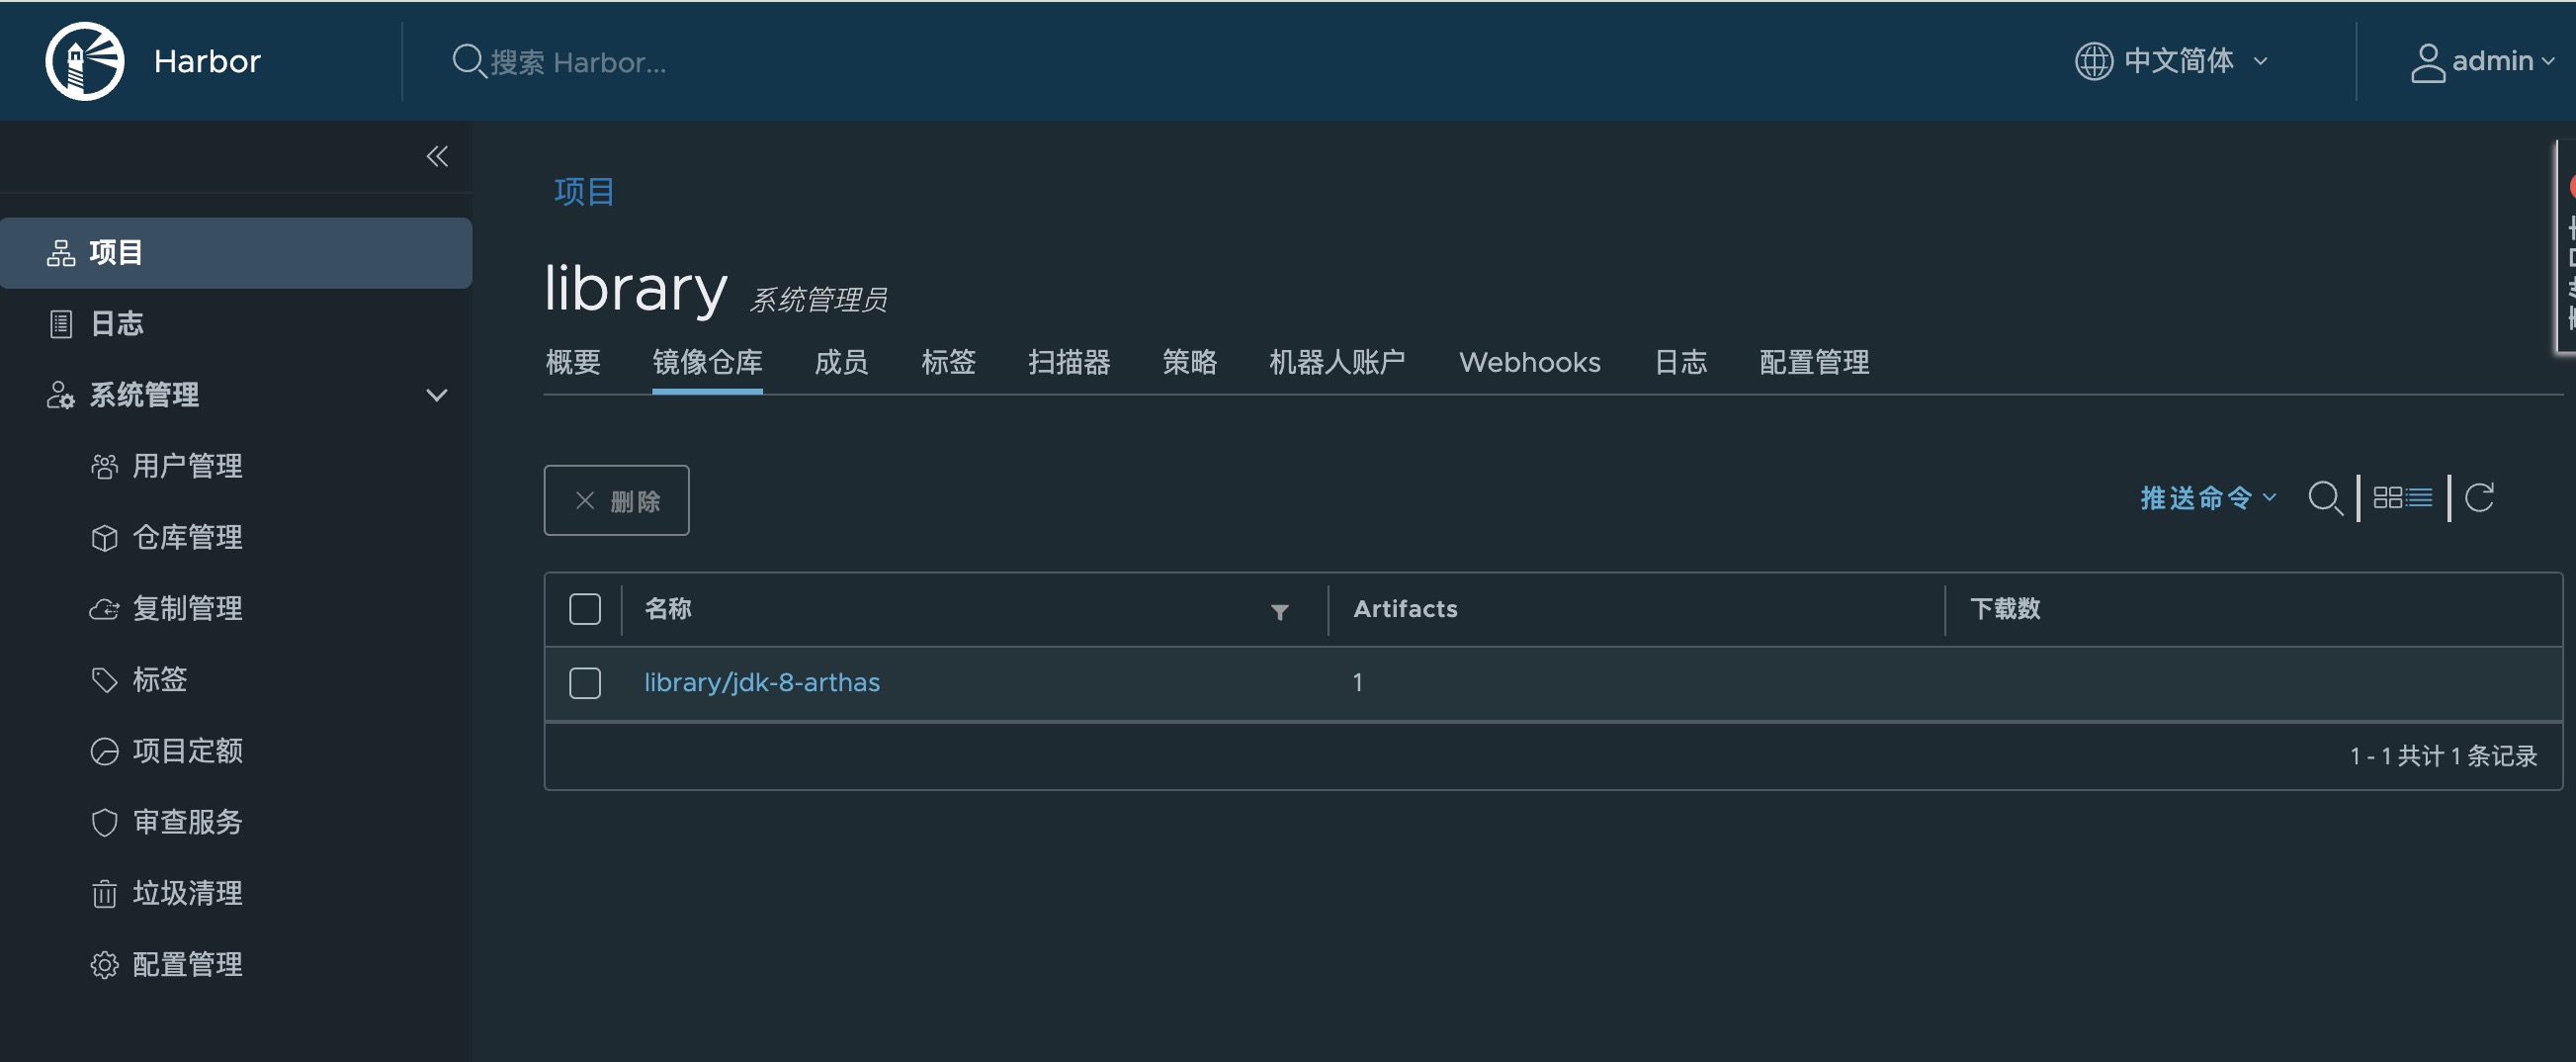Viewport: 2576px width, 1062px height.
Task: Open the 机器人账户 tab
Action: coord(1337,362)
